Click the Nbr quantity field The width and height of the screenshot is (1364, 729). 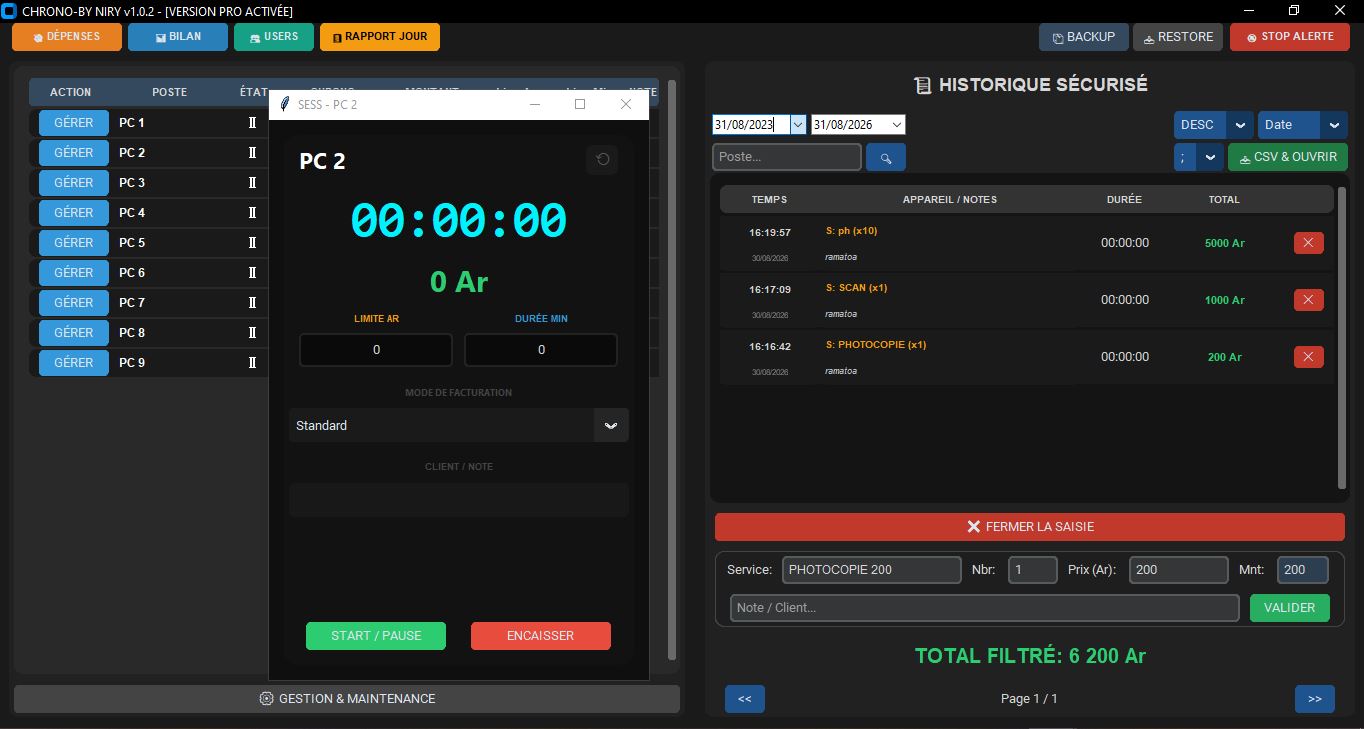(1033, 570)
